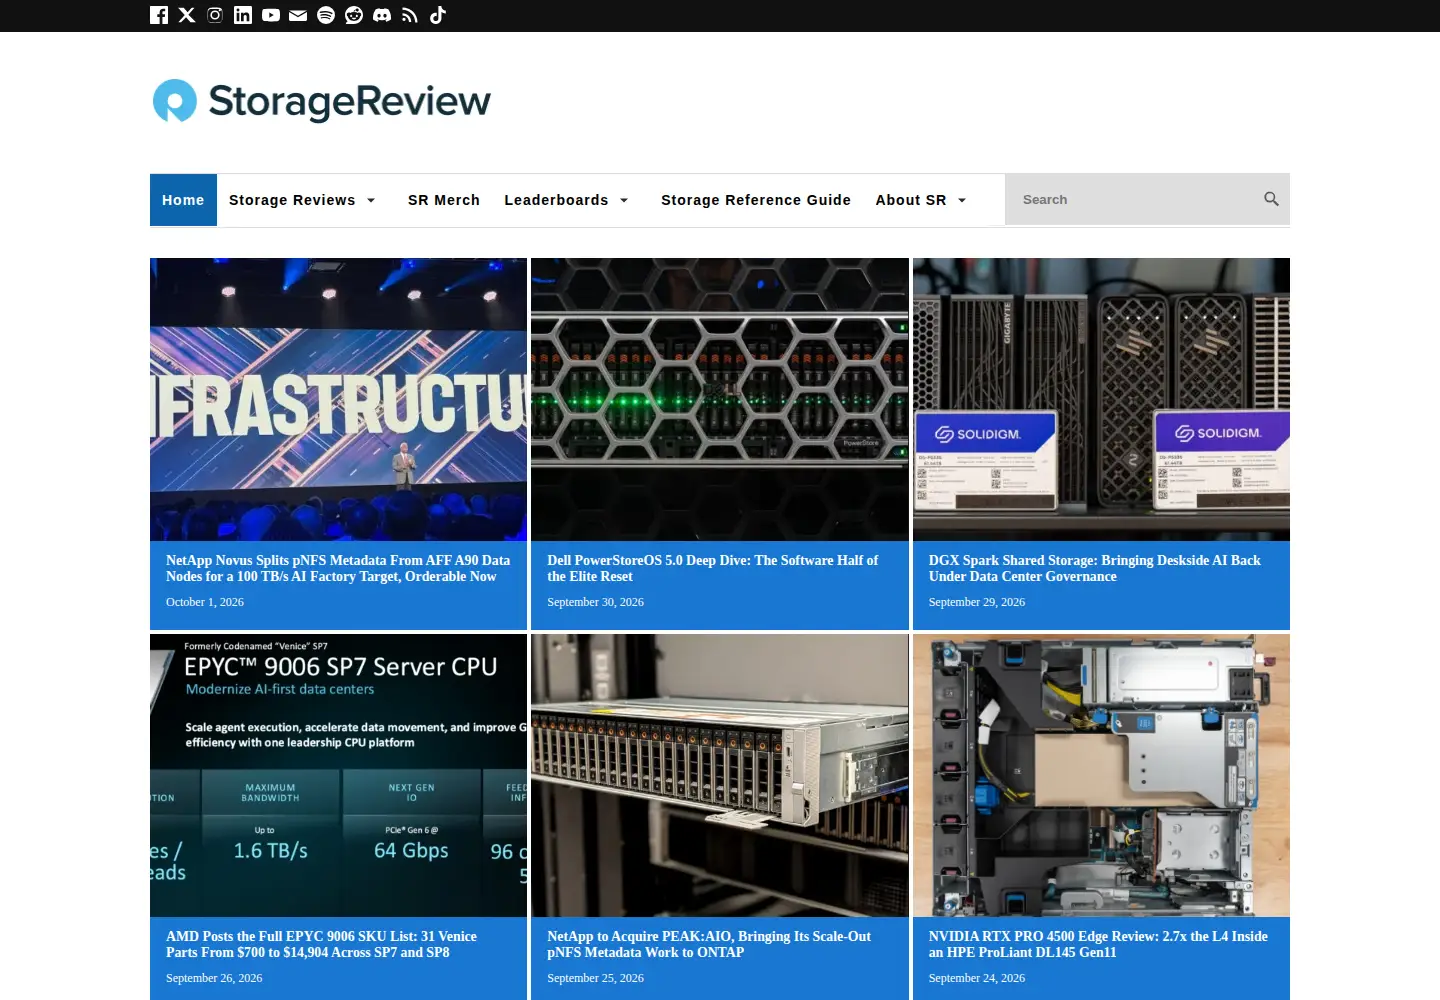The image size is (1440, 1000).
Task: Open the X (Twitter) profile icon
Action: (187, 15)
